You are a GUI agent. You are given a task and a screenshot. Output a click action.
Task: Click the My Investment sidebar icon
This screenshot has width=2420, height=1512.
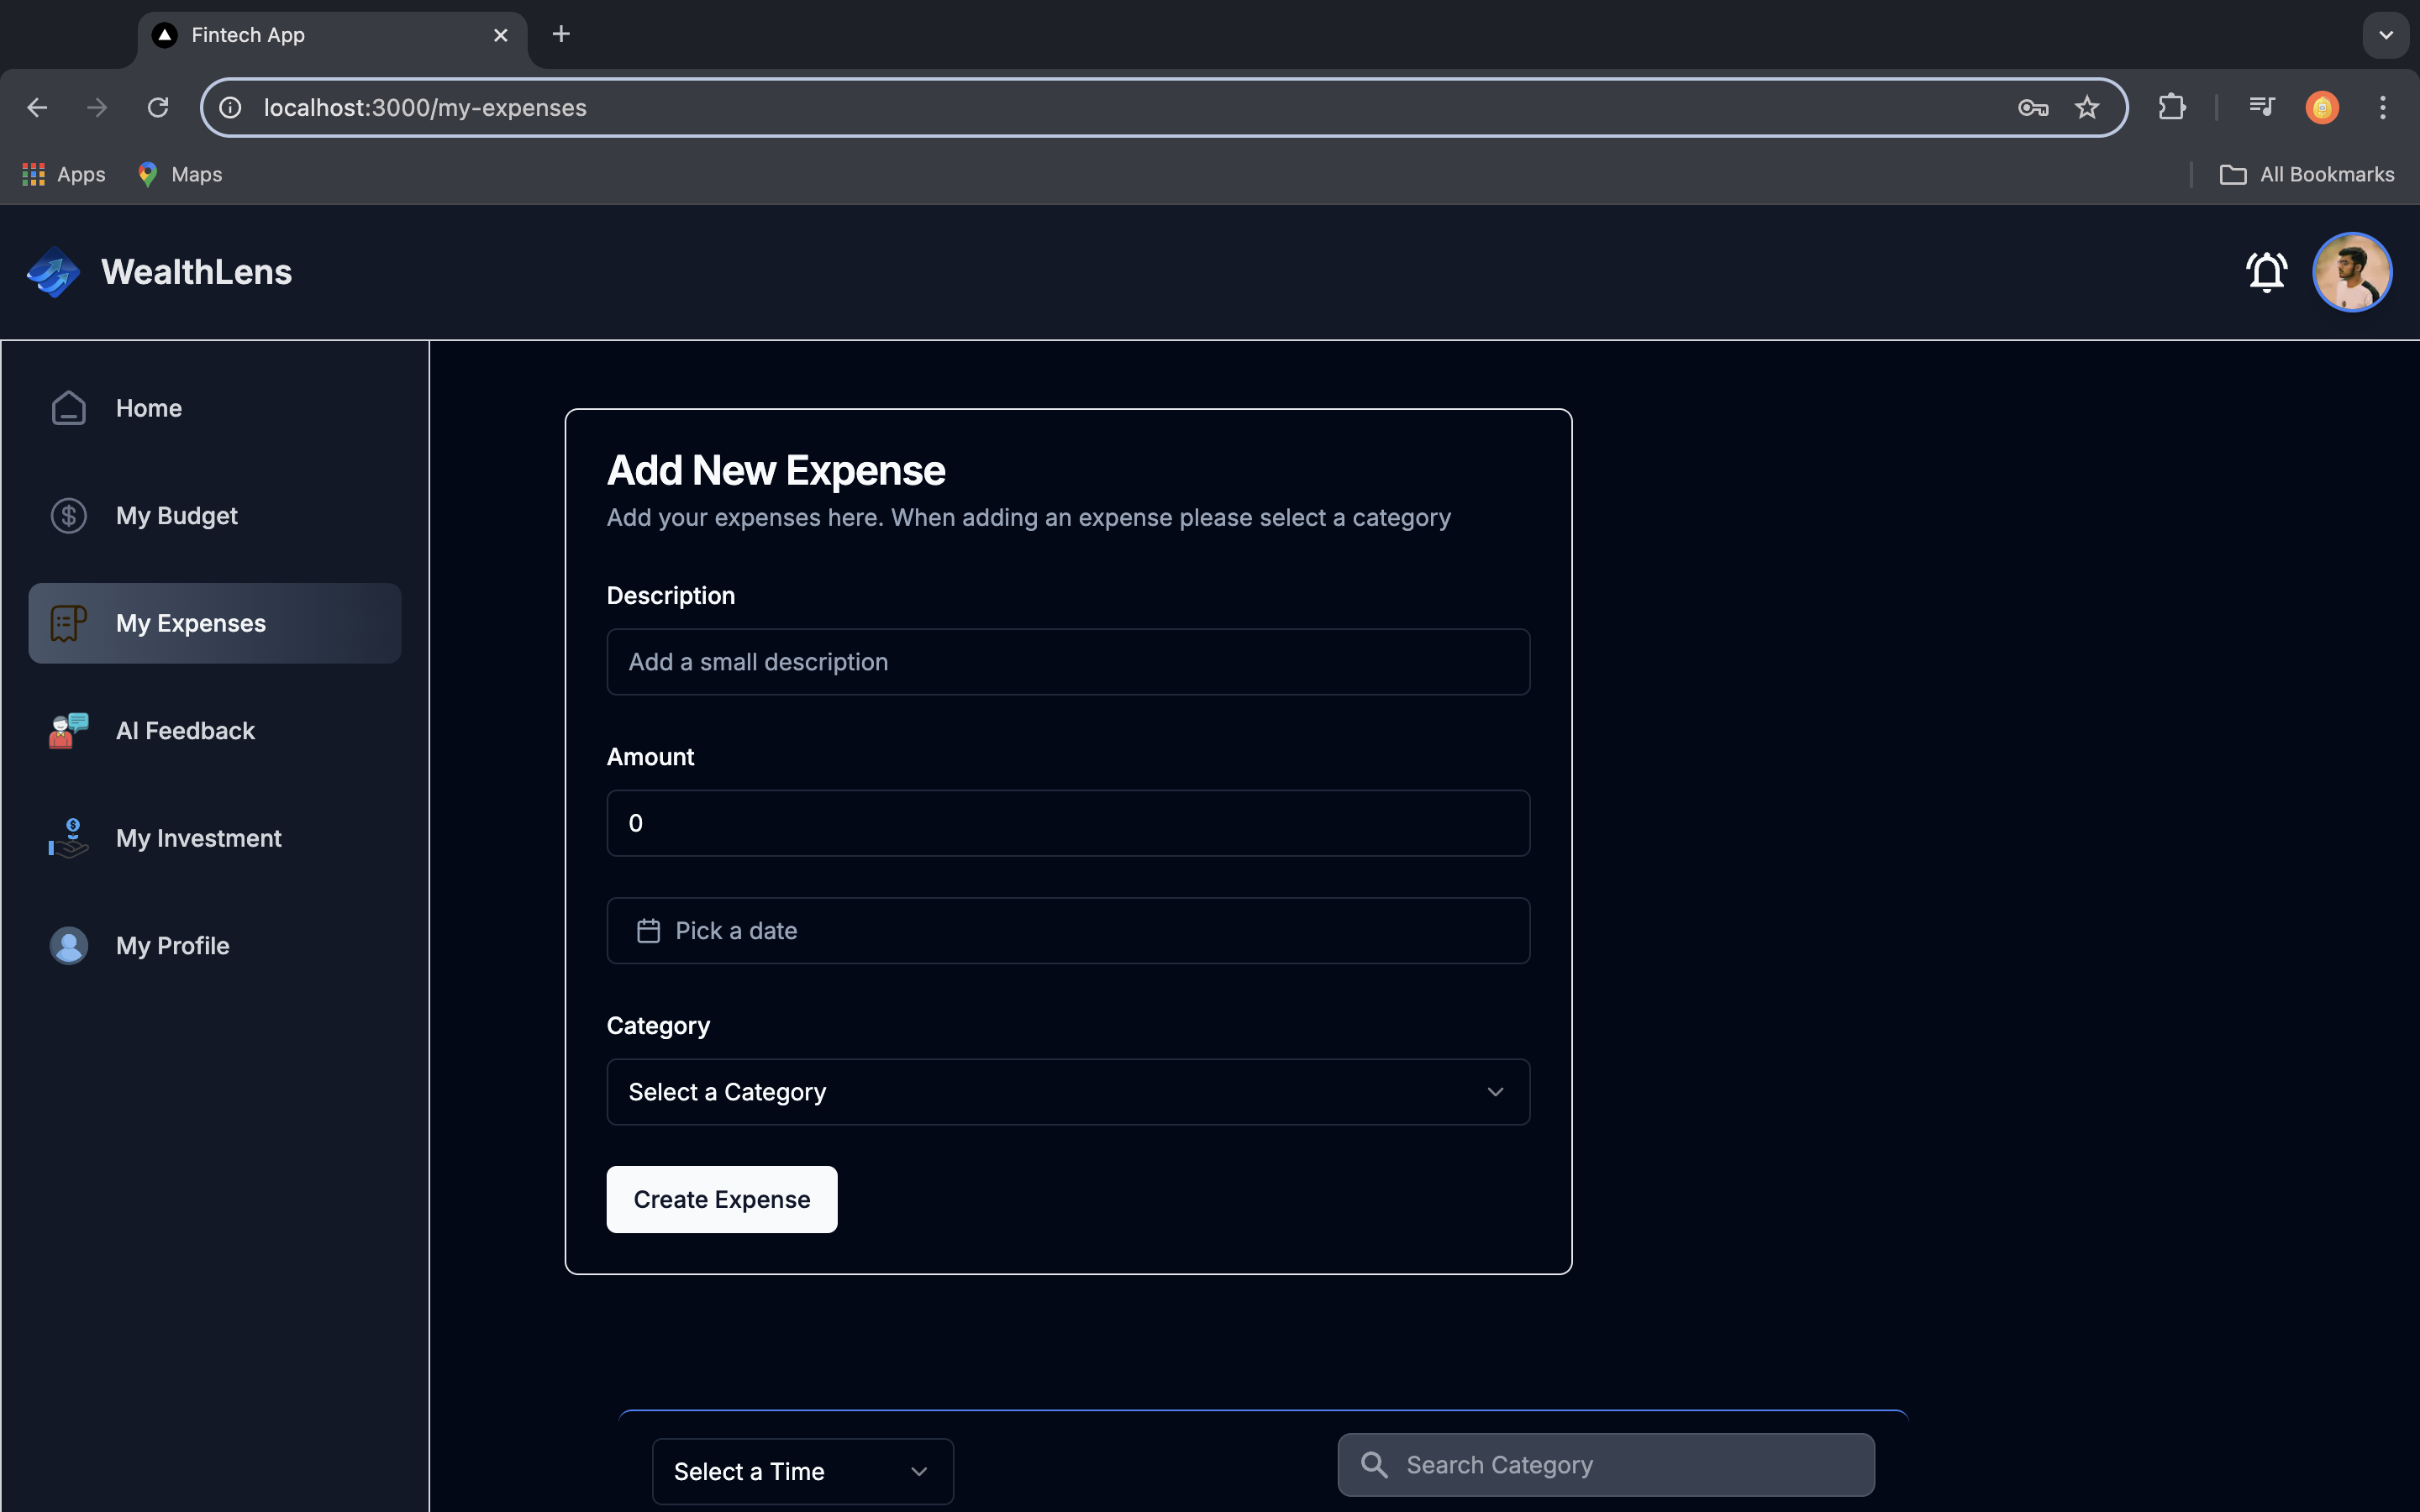[69, 838]
